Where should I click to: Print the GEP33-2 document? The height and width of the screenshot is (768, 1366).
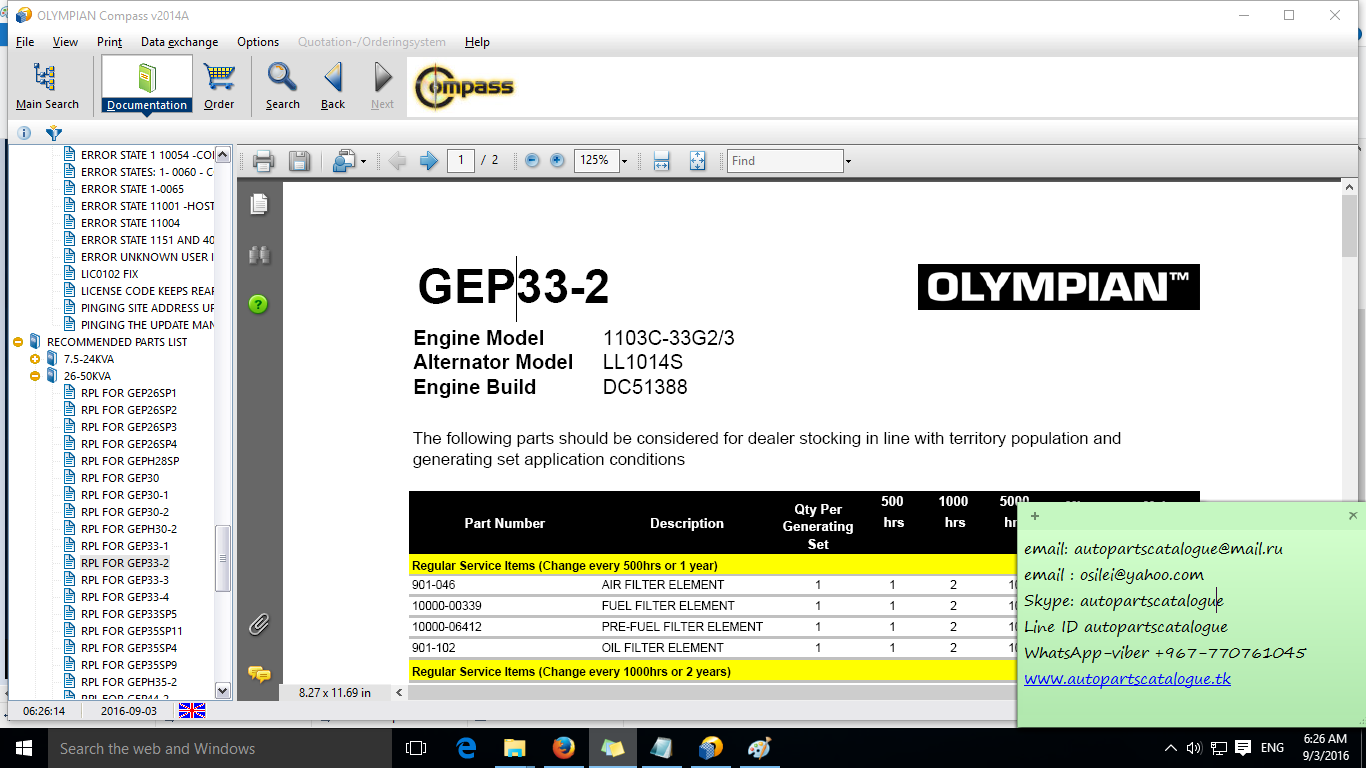click(x=262, y=160)
